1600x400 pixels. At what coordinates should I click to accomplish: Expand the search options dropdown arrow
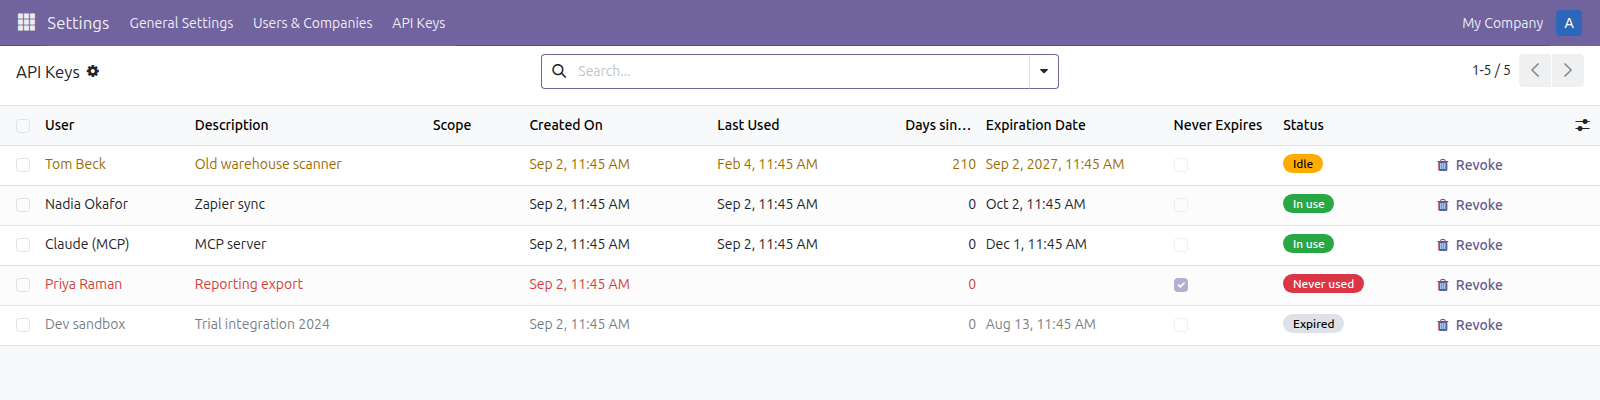click(1044, 71)
